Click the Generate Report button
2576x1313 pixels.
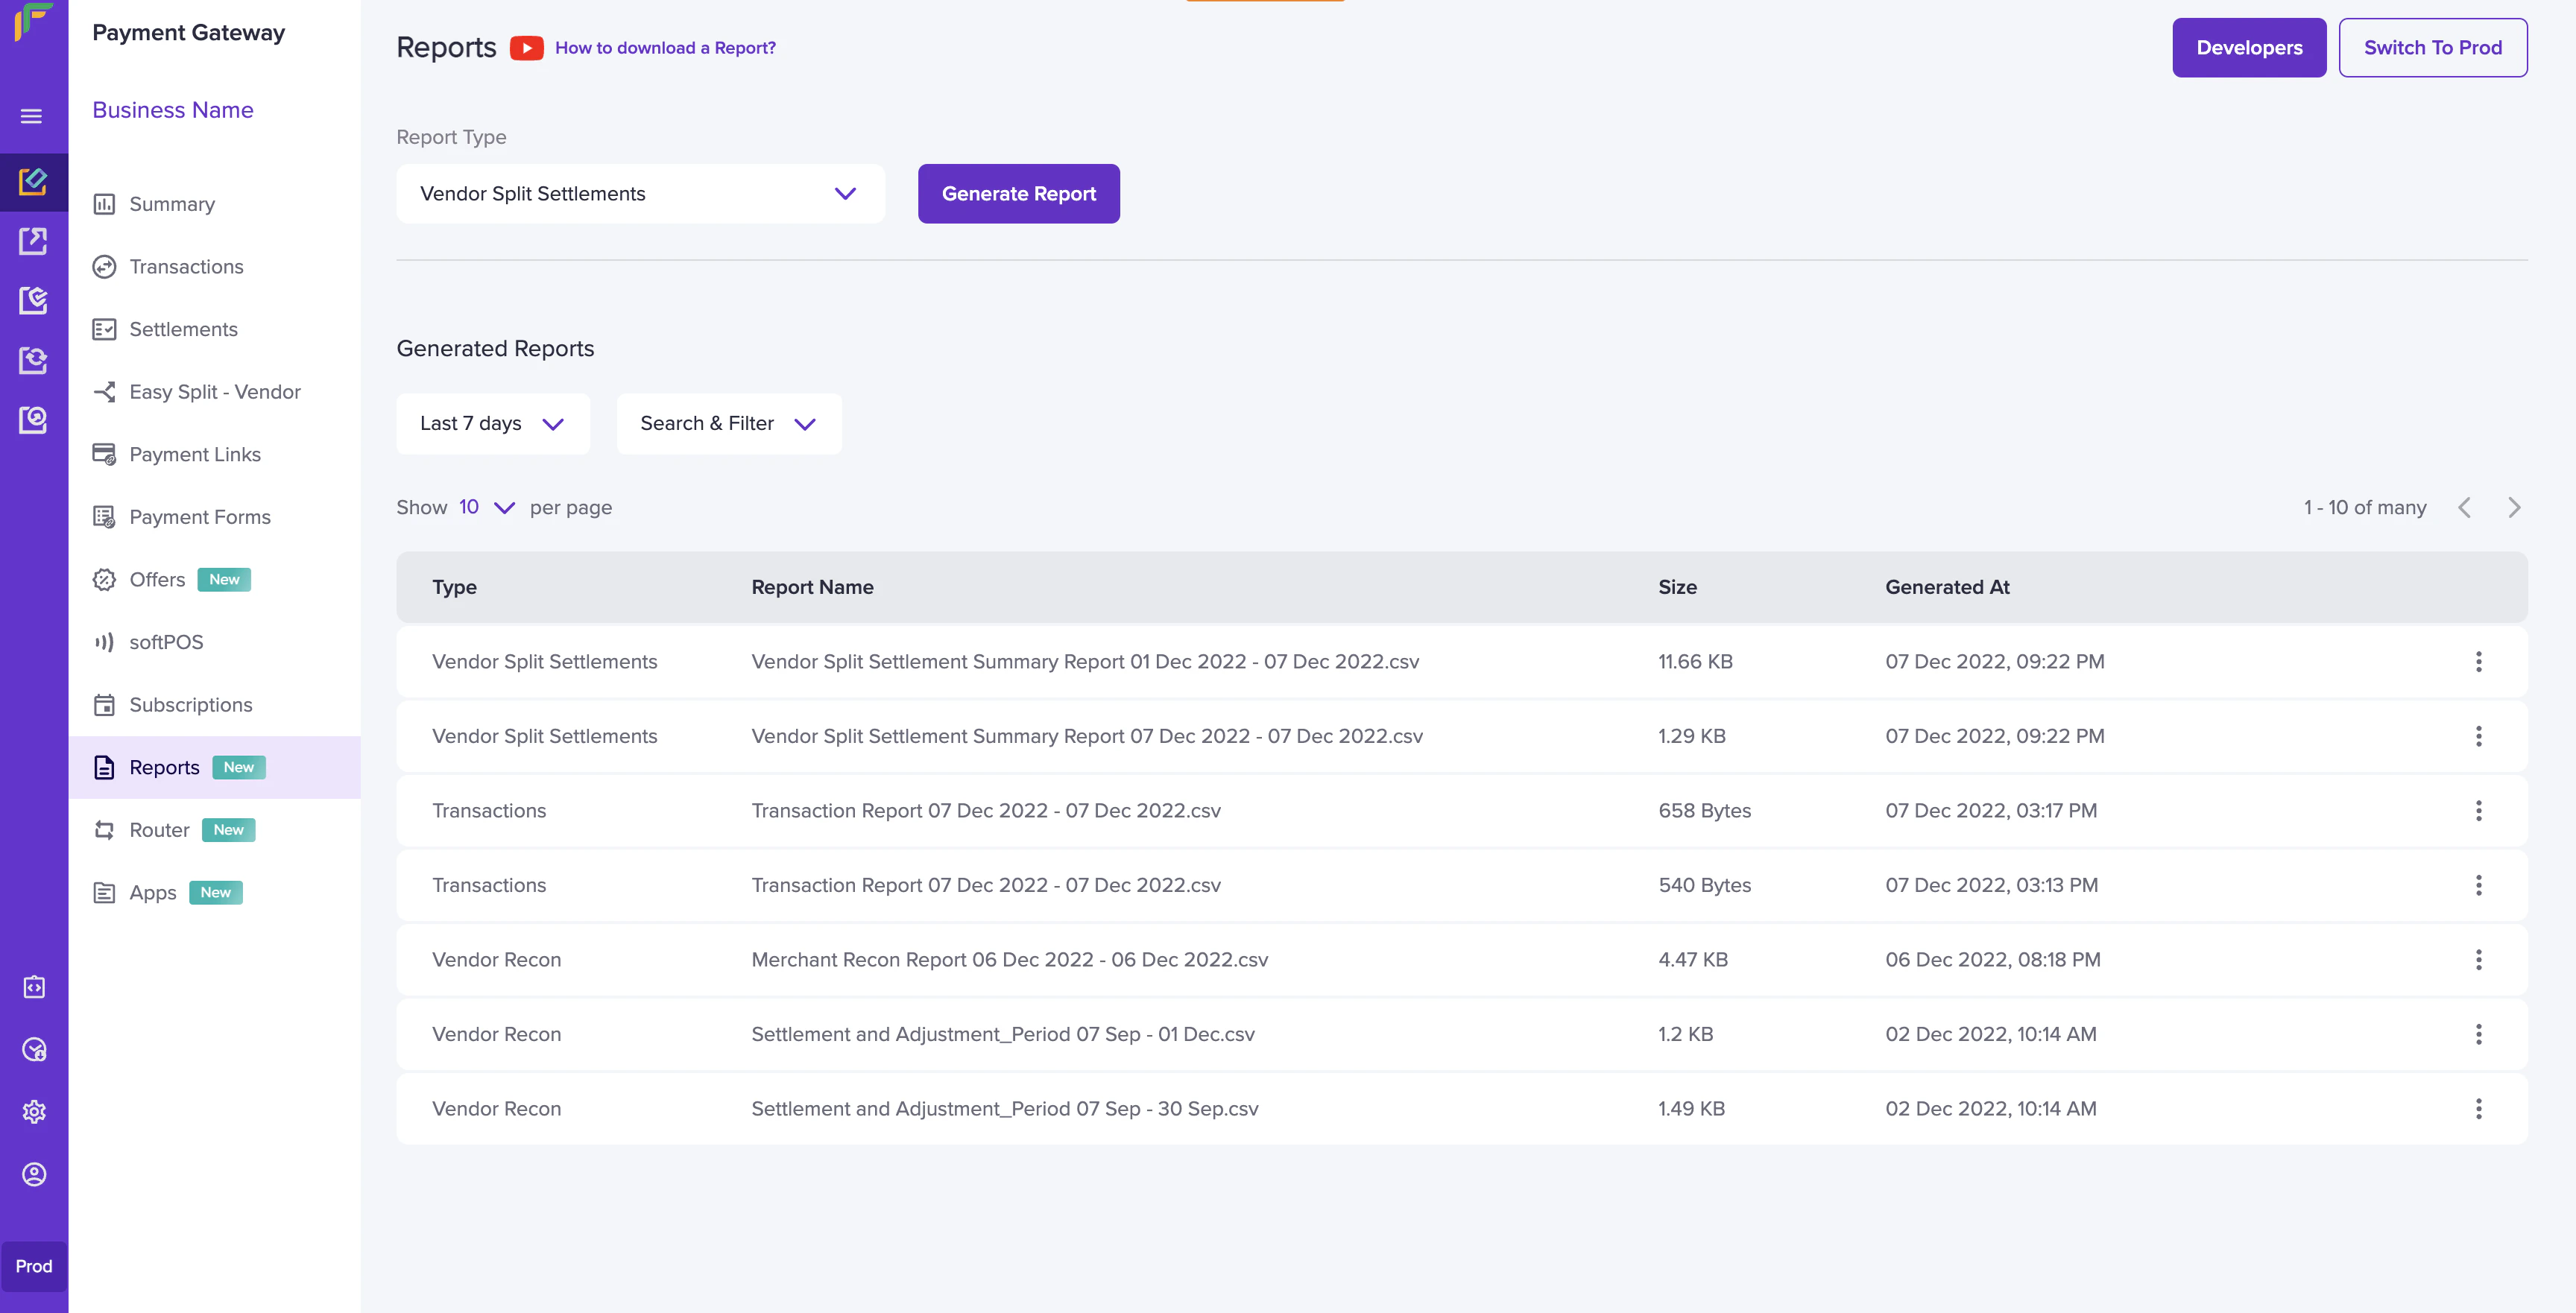click(1018, 194)
